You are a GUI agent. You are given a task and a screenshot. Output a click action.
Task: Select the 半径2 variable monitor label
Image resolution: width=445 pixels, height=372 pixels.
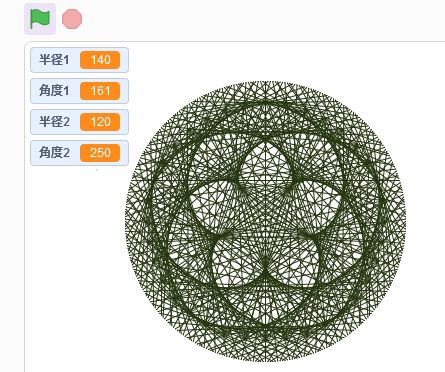pos(54,122)
